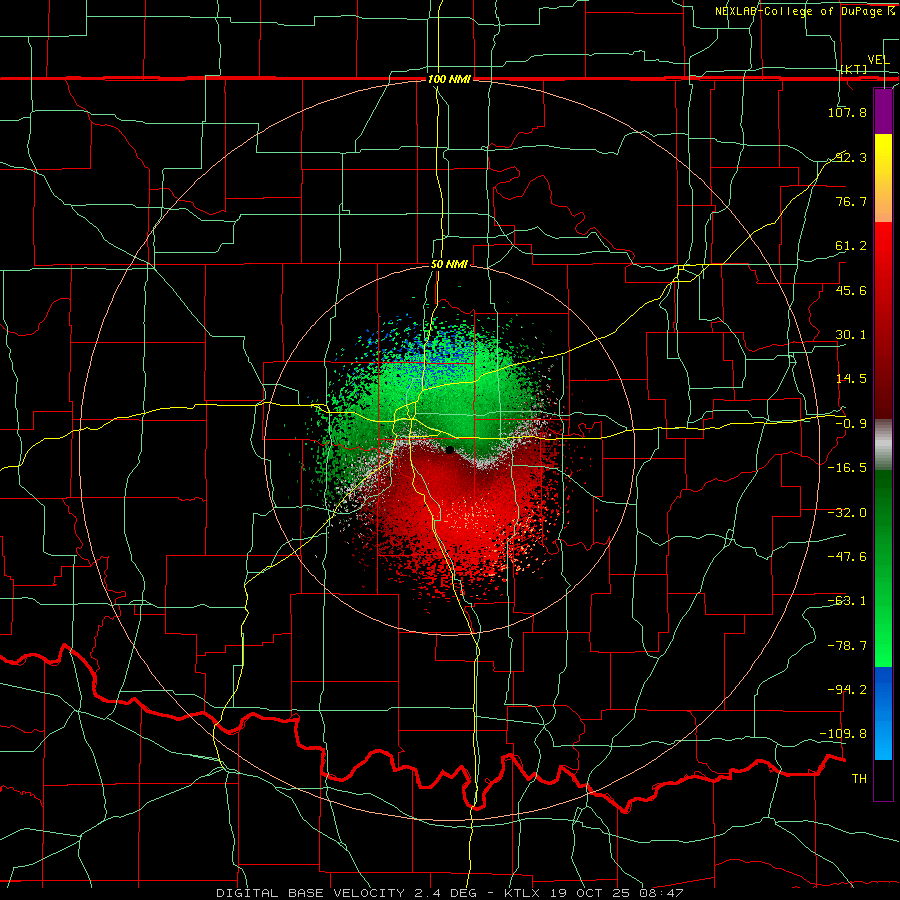Screen dimensions: 900x900
Task: Click the -47.6 legend value
Action: (847, 557)
